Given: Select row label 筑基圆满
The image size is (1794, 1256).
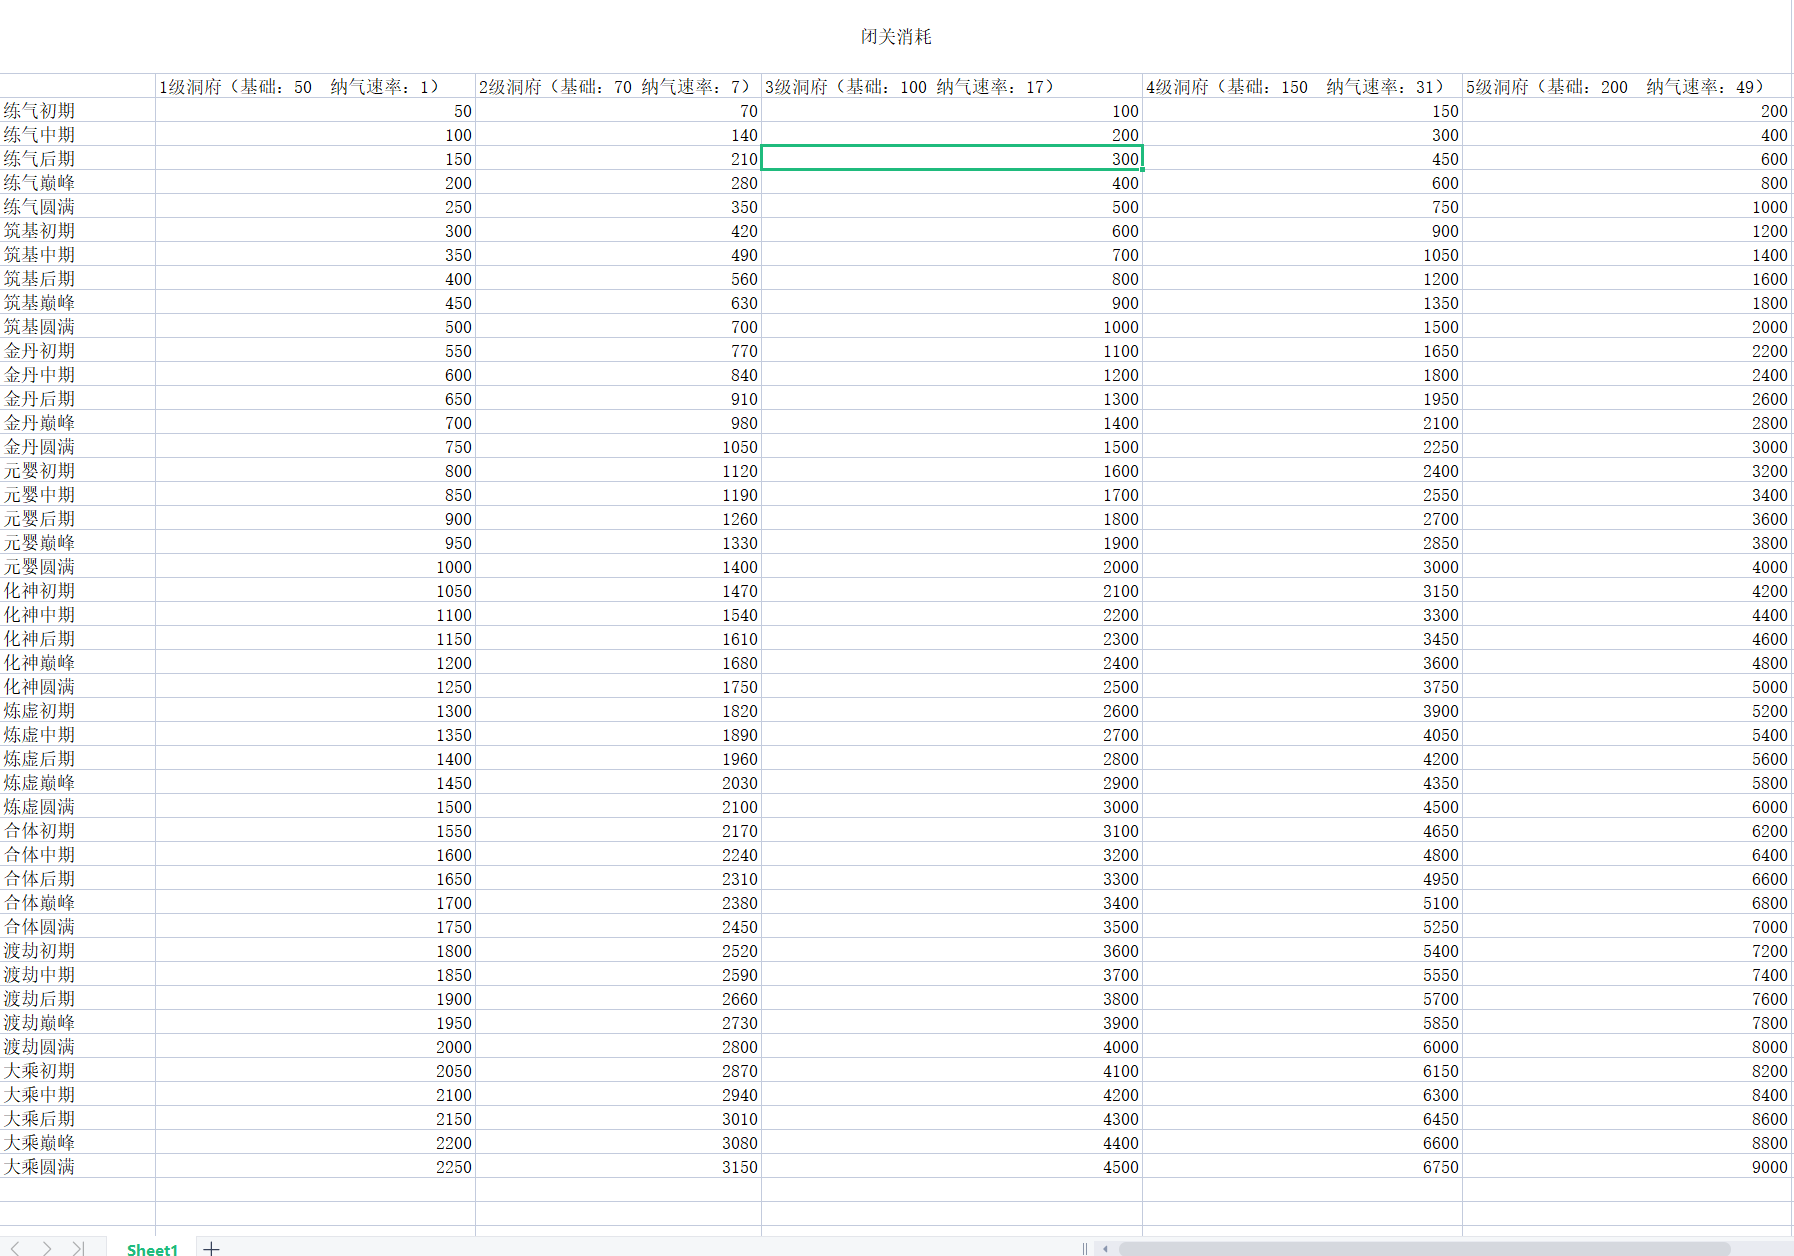Looking at the screenshot, I should pos(77,326).
